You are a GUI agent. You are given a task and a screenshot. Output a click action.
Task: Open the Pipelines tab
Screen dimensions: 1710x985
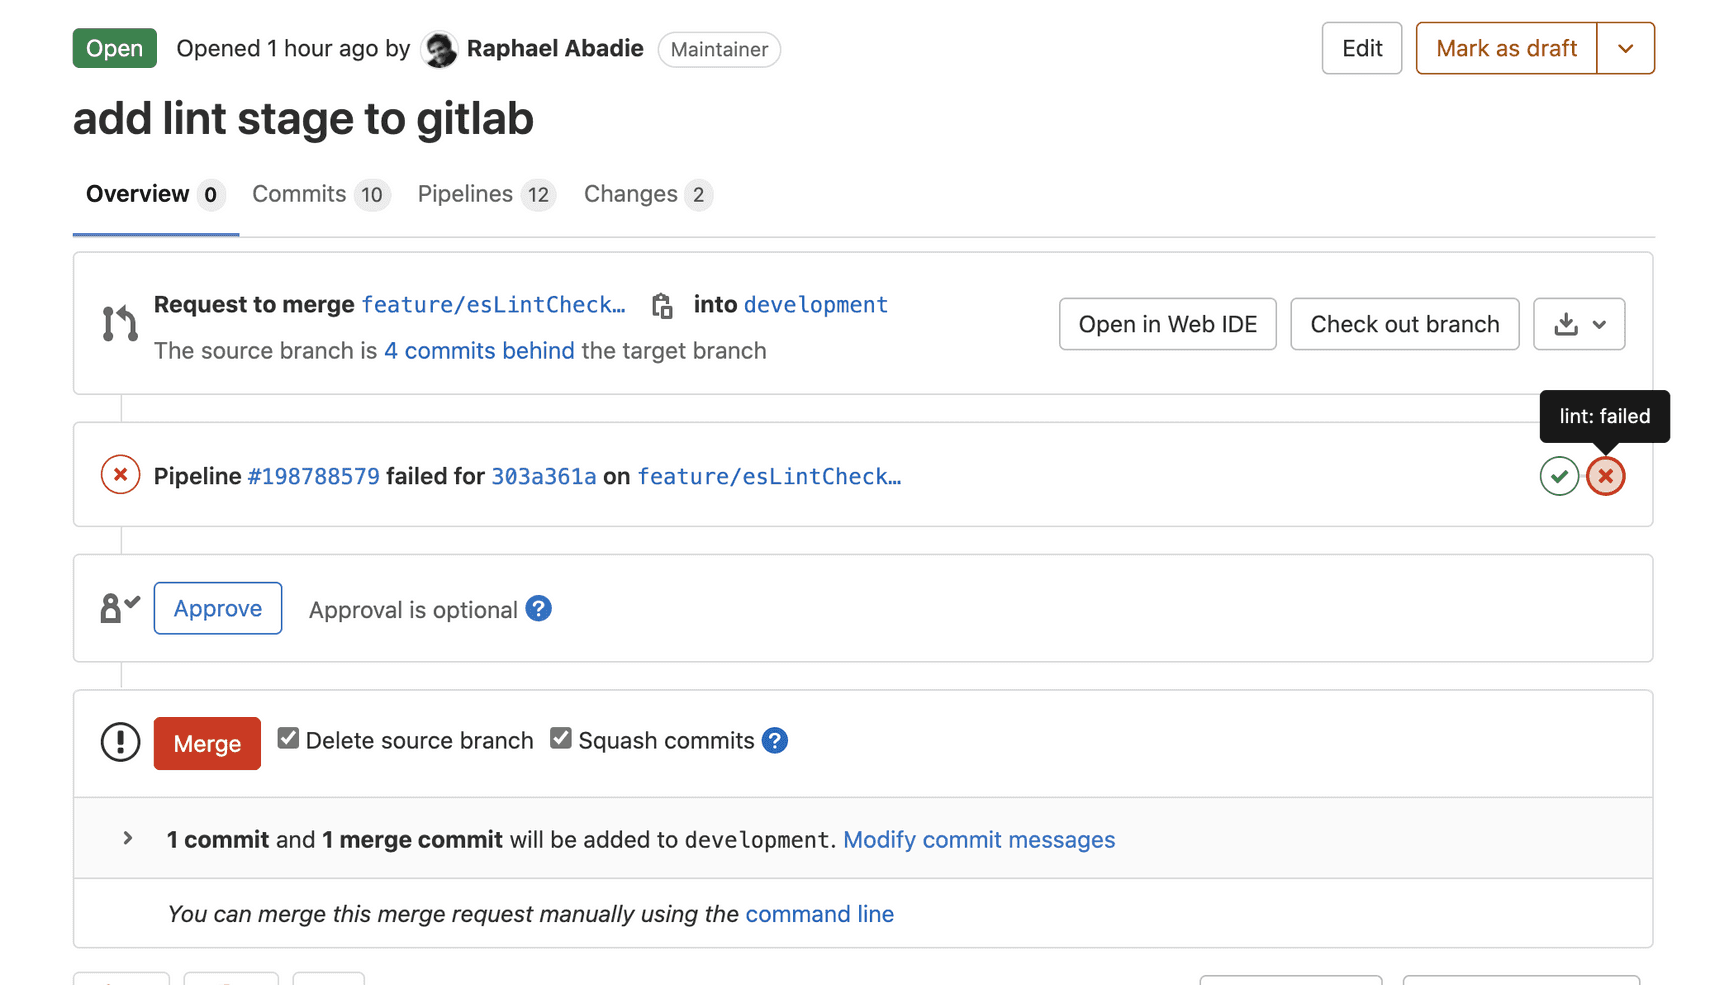[464, 193]
